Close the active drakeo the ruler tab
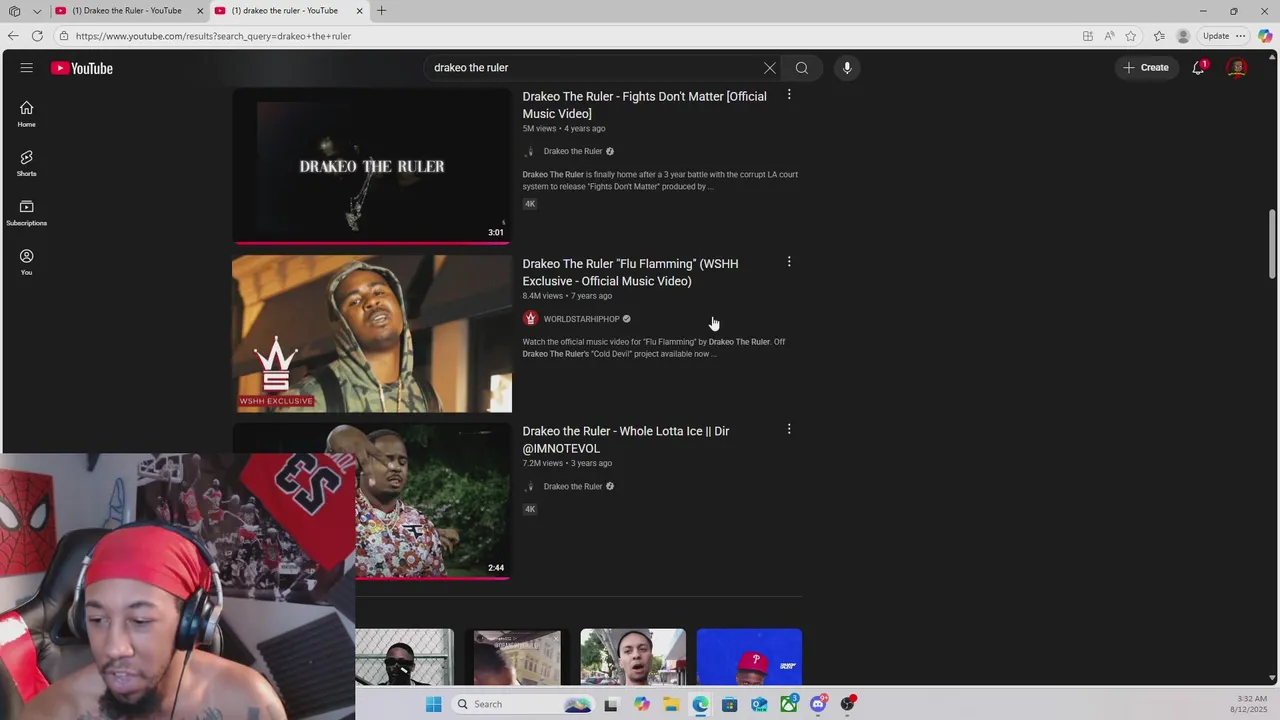The height and width of the screenshot is (720, 1280). (359, 11)
